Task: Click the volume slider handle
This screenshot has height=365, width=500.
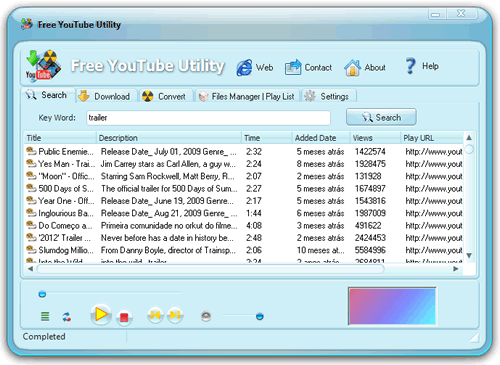Action: (260, 316)
